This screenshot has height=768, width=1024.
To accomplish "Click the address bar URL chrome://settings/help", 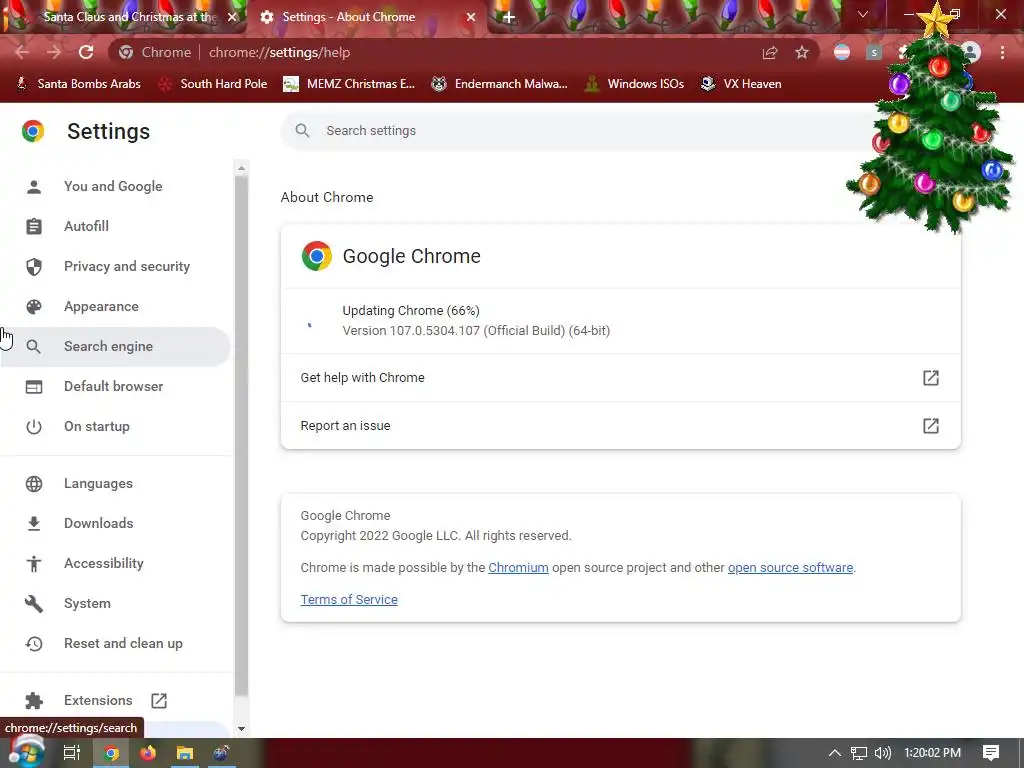I will pos(280,52).
